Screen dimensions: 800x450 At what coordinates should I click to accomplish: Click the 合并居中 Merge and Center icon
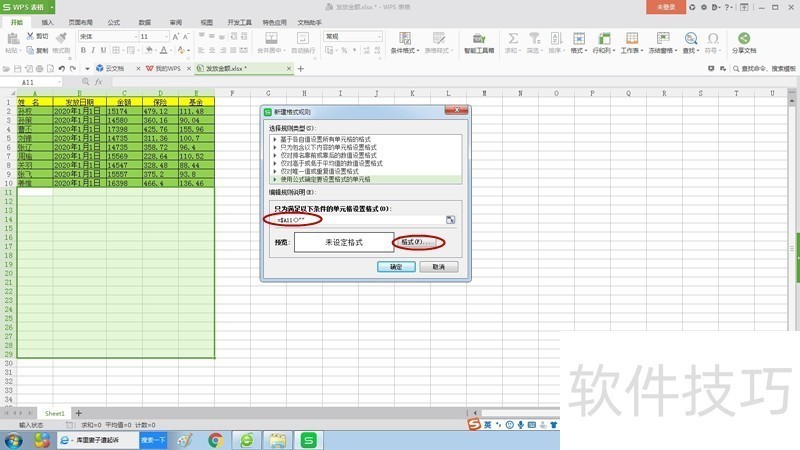(271, 38)
